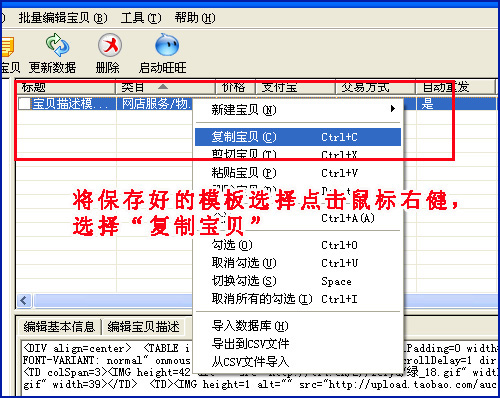
Task: Click the list's horizontal scrollbar track
Action: (113, 301)
